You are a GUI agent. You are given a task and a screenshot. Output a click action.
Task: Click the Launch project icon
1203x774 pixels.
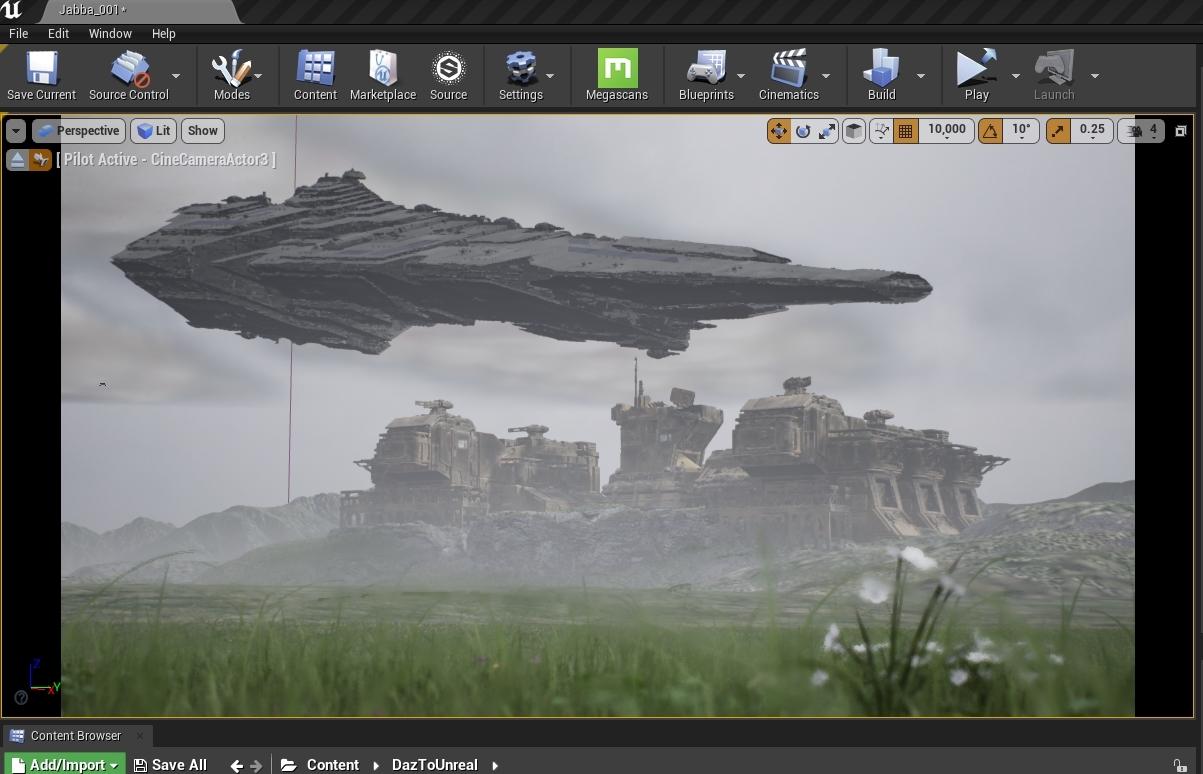pos(1054,76)
